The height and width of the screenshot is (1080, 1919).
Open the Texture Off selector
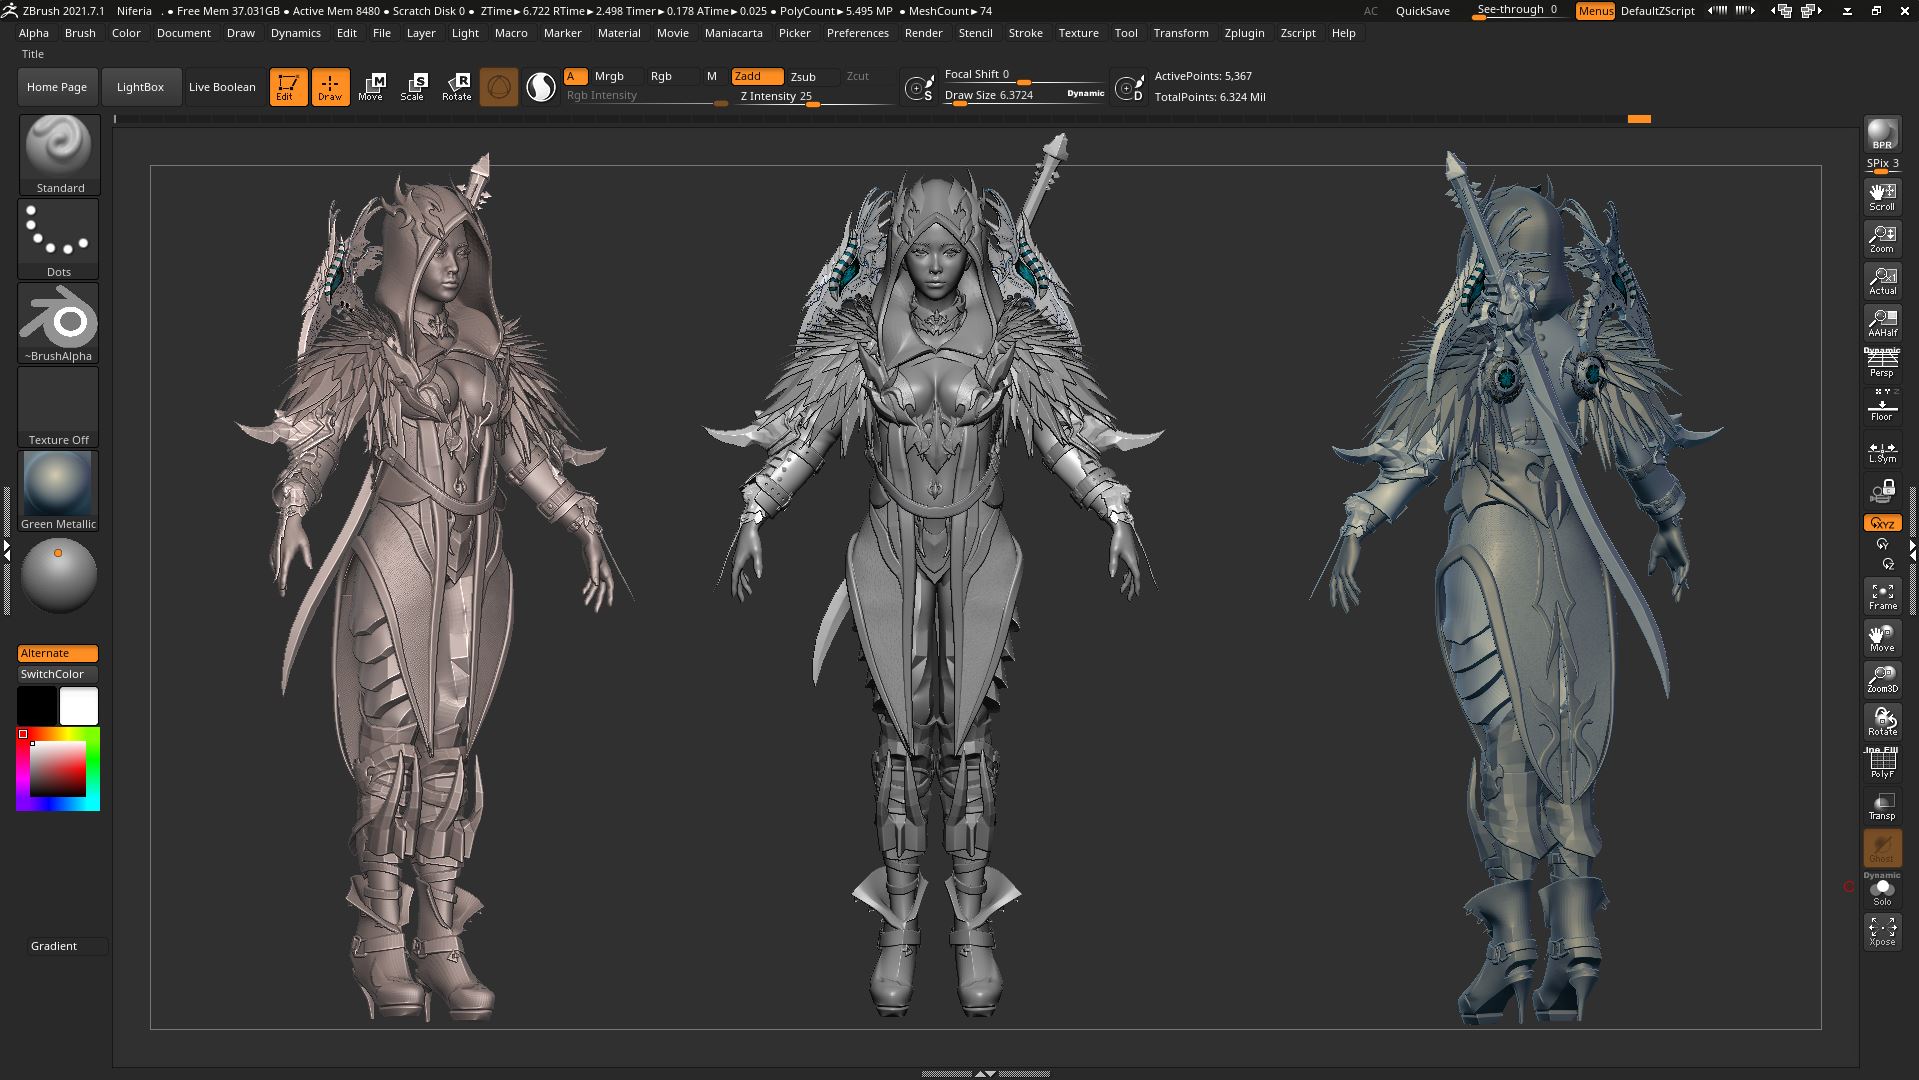click(59, 407)
